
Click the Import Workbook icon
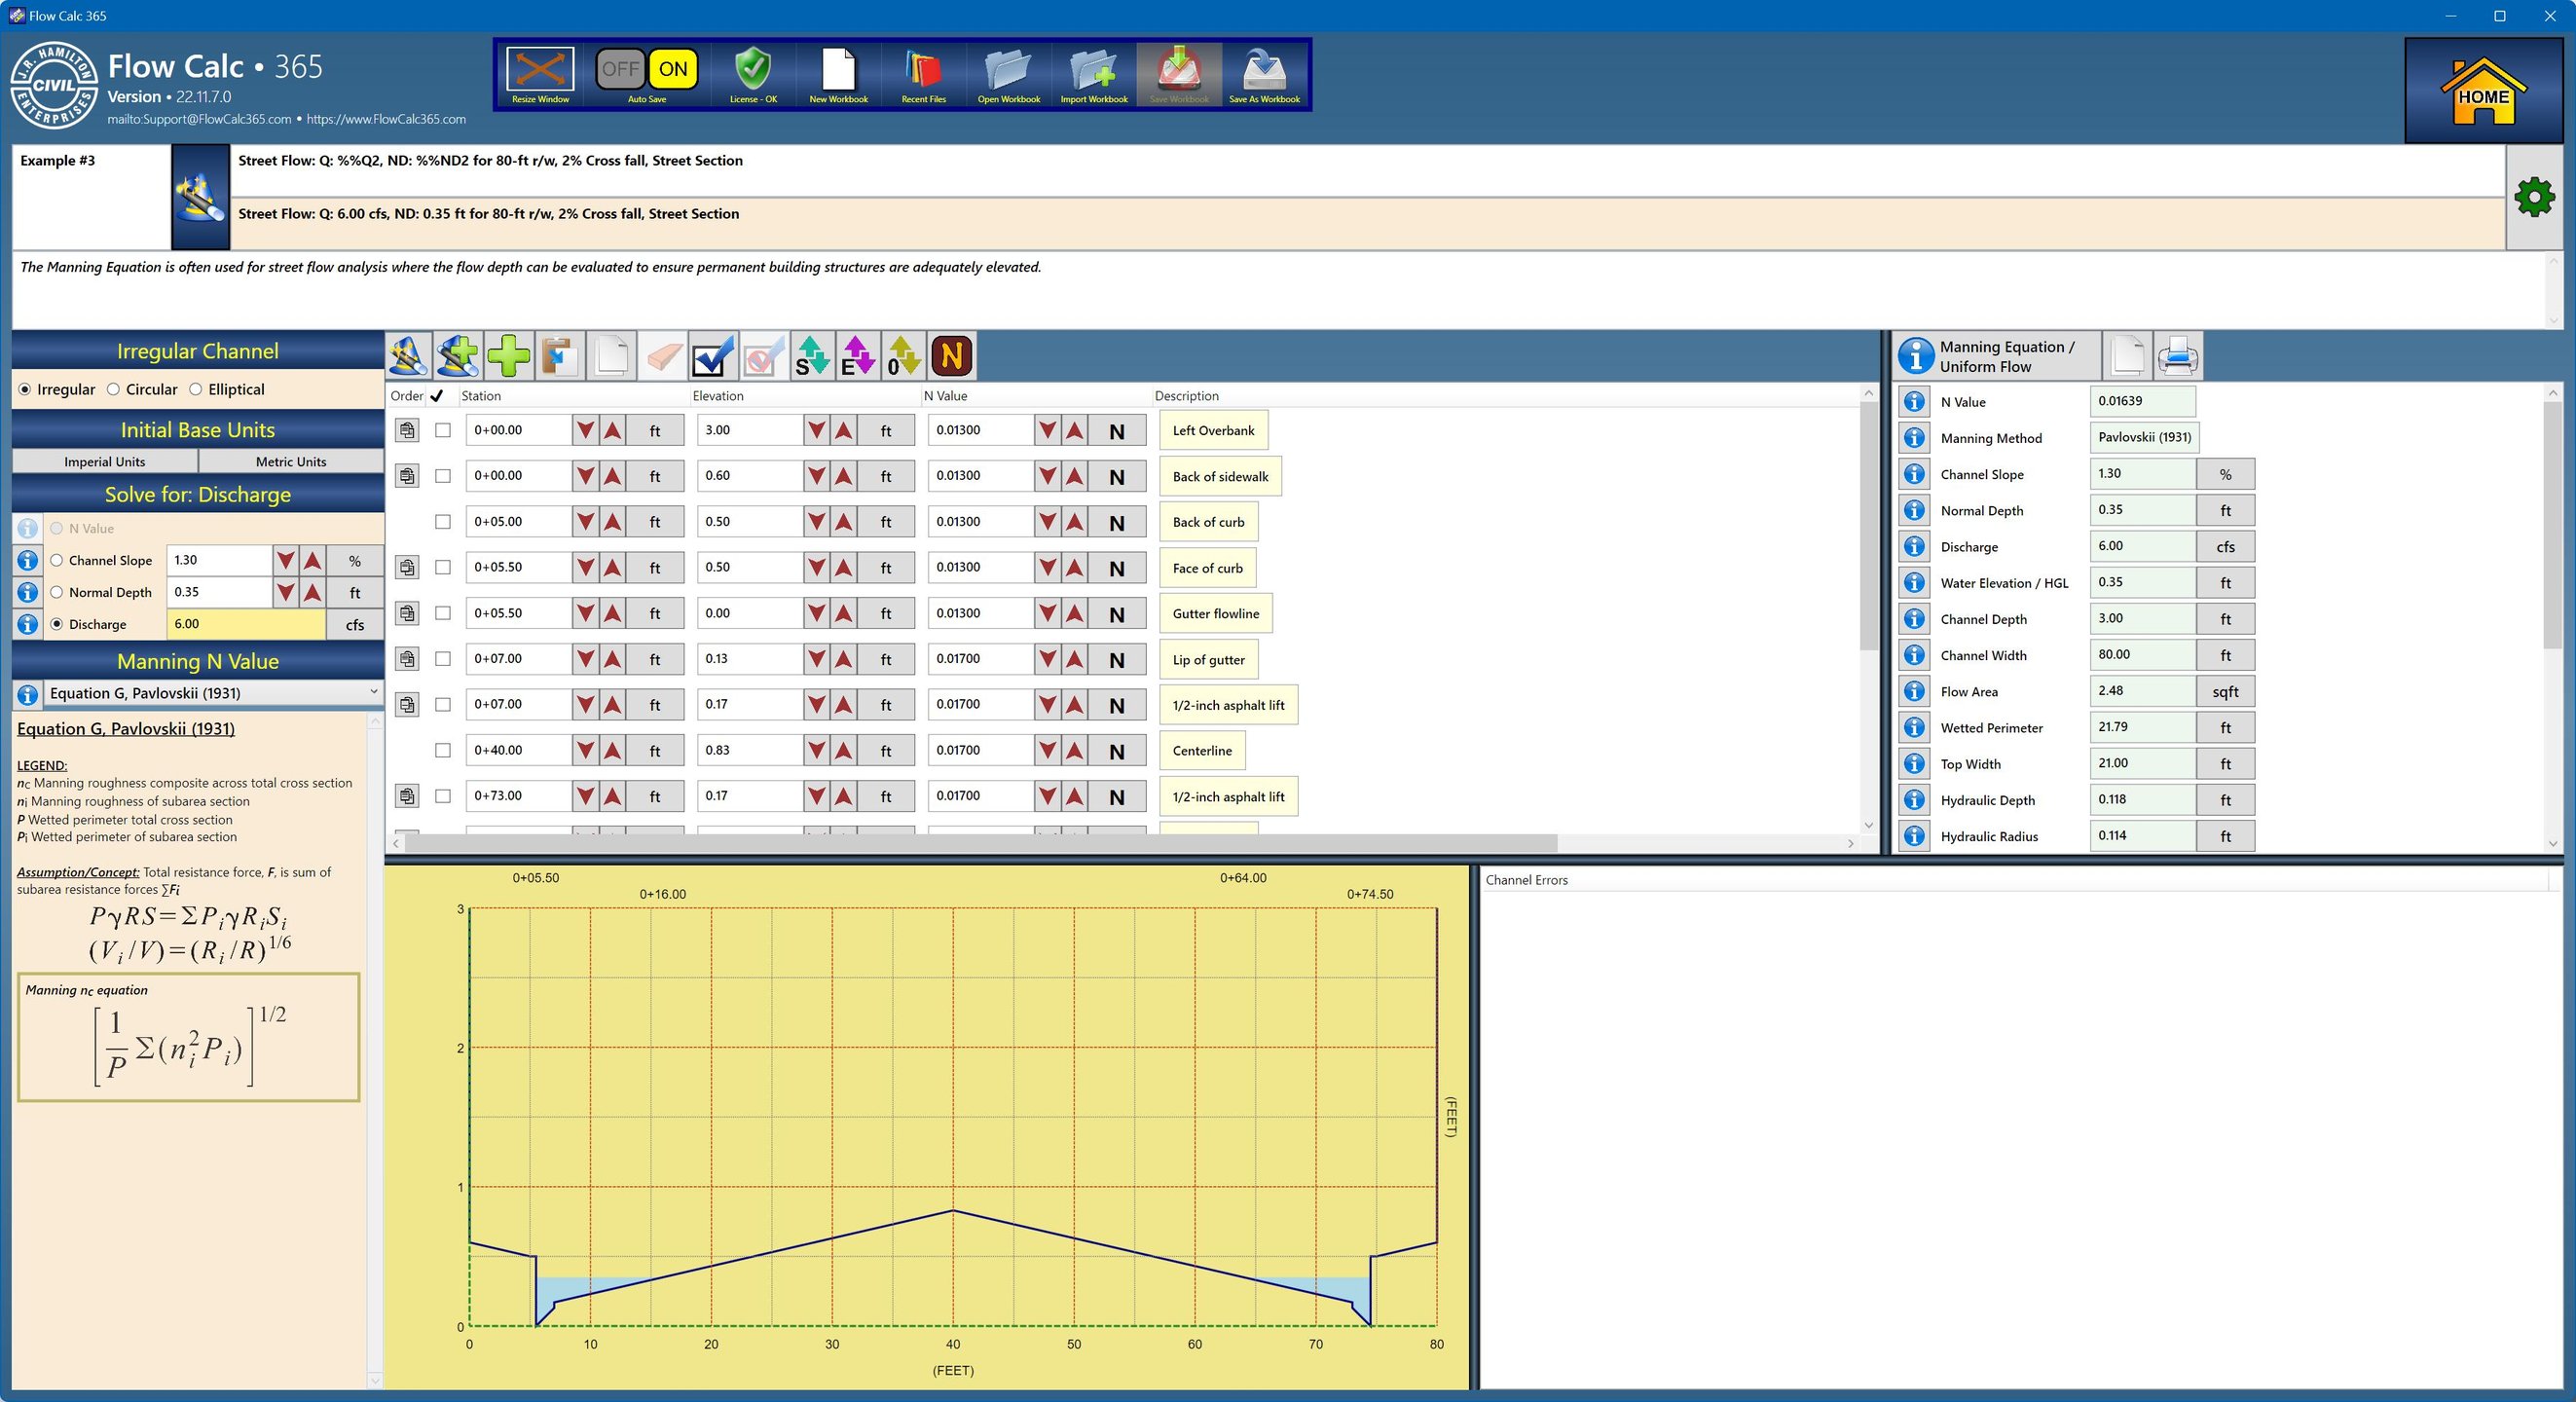[x=1093, y=70]
